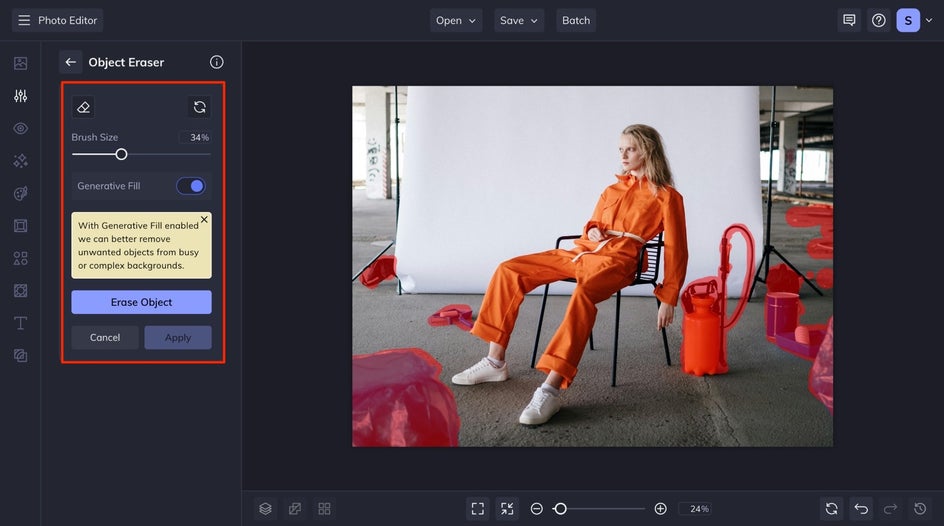Reset the brush selection icon in panel
The width and height of the screenshot is (944, 526).
(x=199, y=107)
